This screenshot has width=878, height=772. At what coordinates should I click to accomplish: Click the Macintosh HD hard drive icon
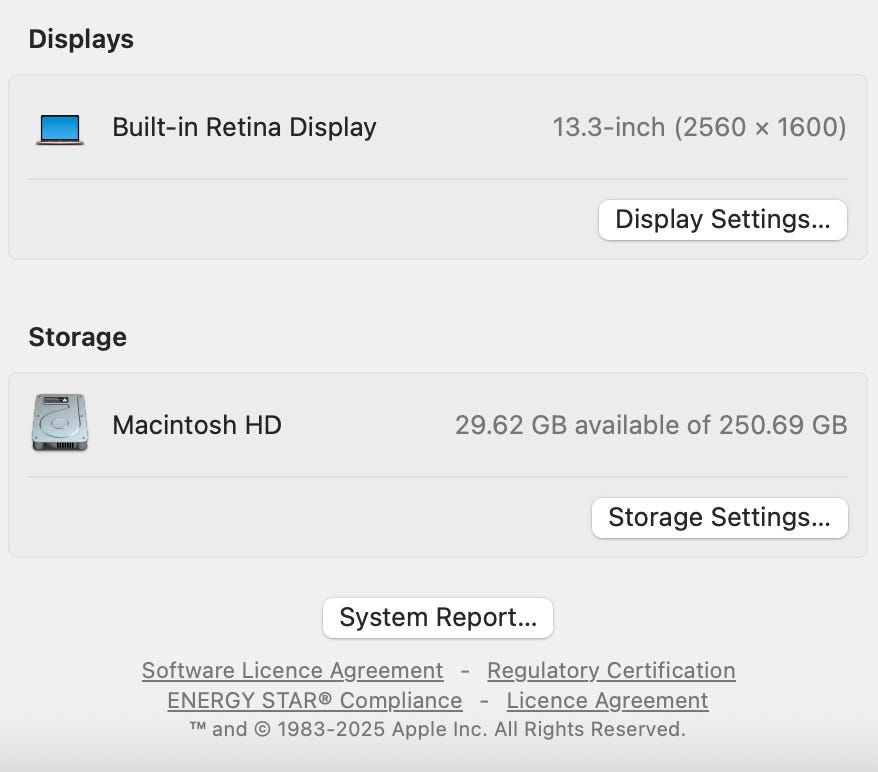coord(60,424)
